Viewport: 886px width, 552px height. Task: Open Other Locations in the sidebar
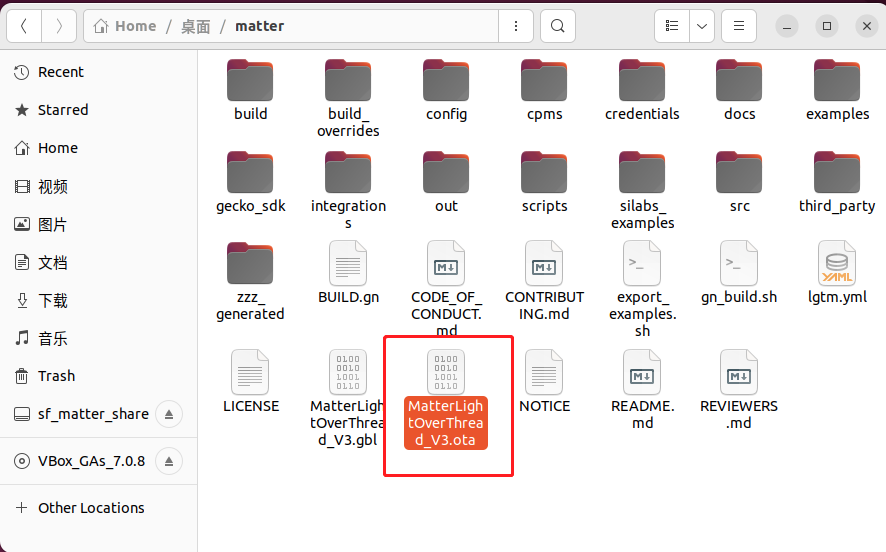pos(91,508)
